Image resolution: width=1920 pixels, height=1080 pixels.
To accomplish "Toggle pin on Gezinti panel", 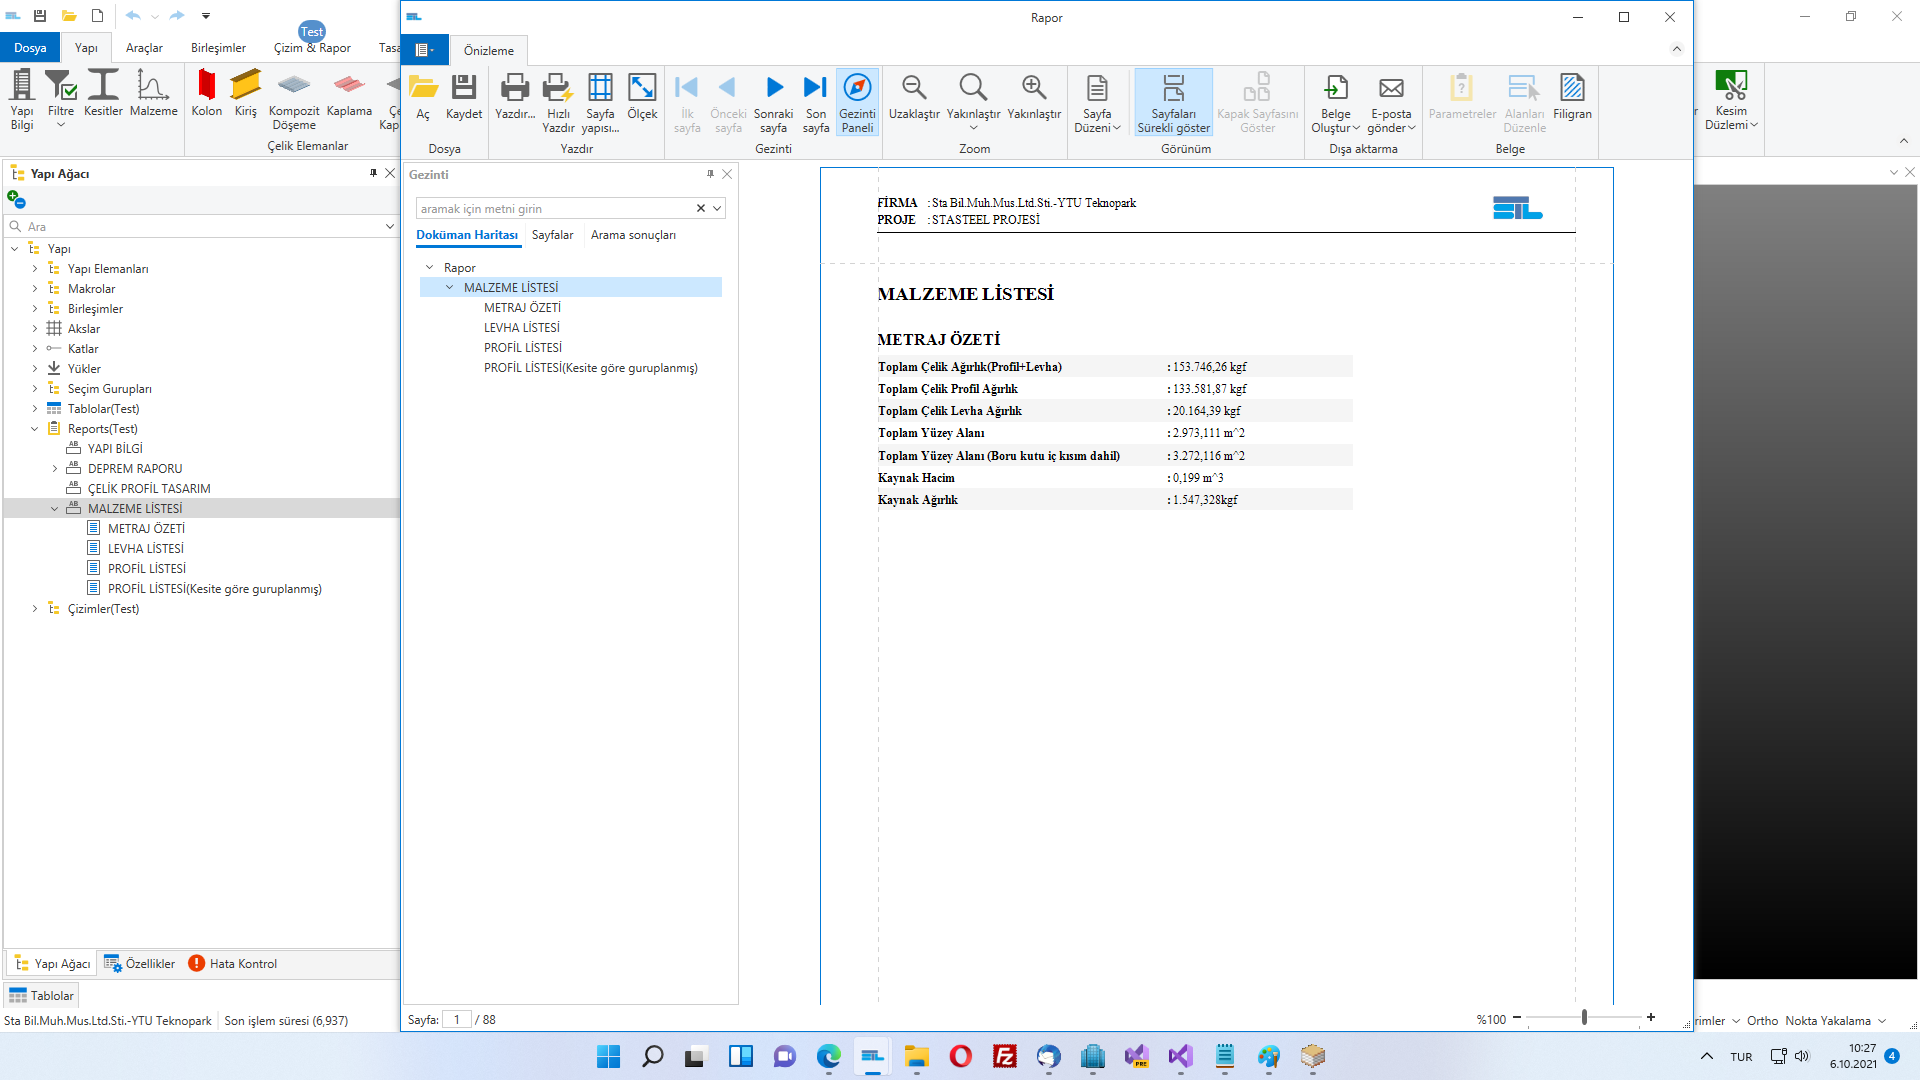I will click(x=710, y=174).
